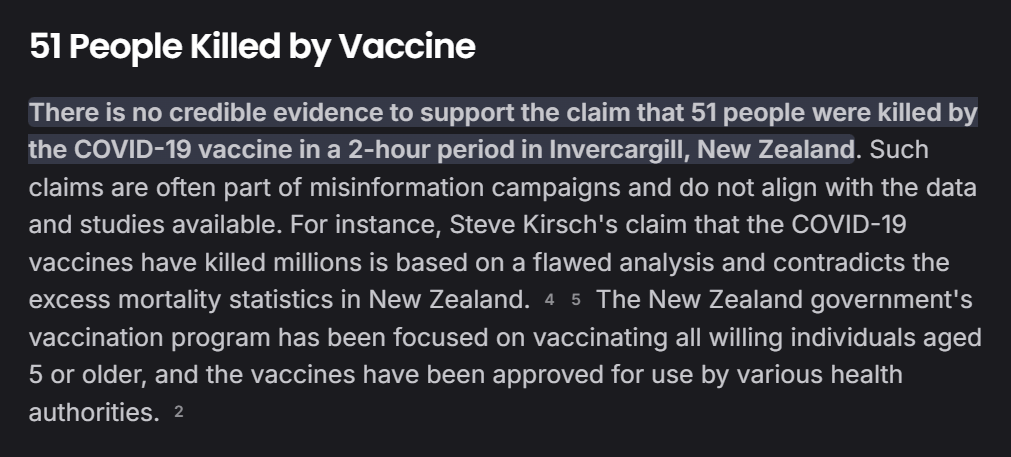Open citation number 5

pos(575,299)
